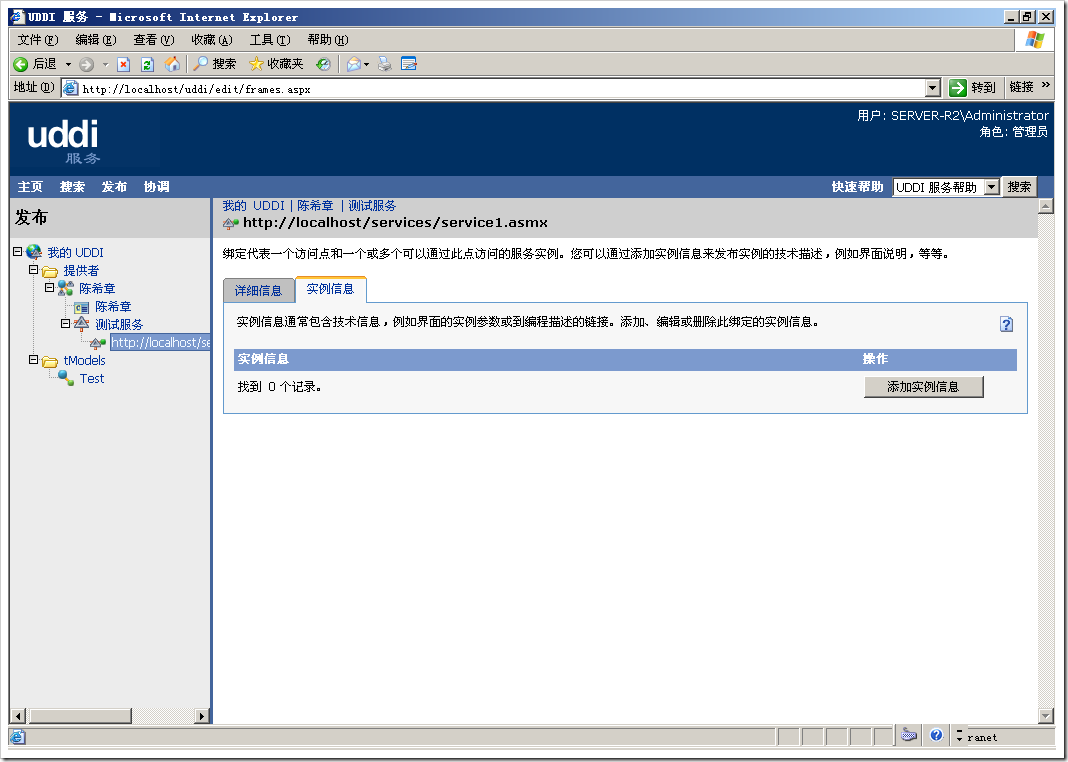The height and width of the screenshot is (762, 1068).
Task: Click the Mail envelope icon
Action: pos(354,65)
